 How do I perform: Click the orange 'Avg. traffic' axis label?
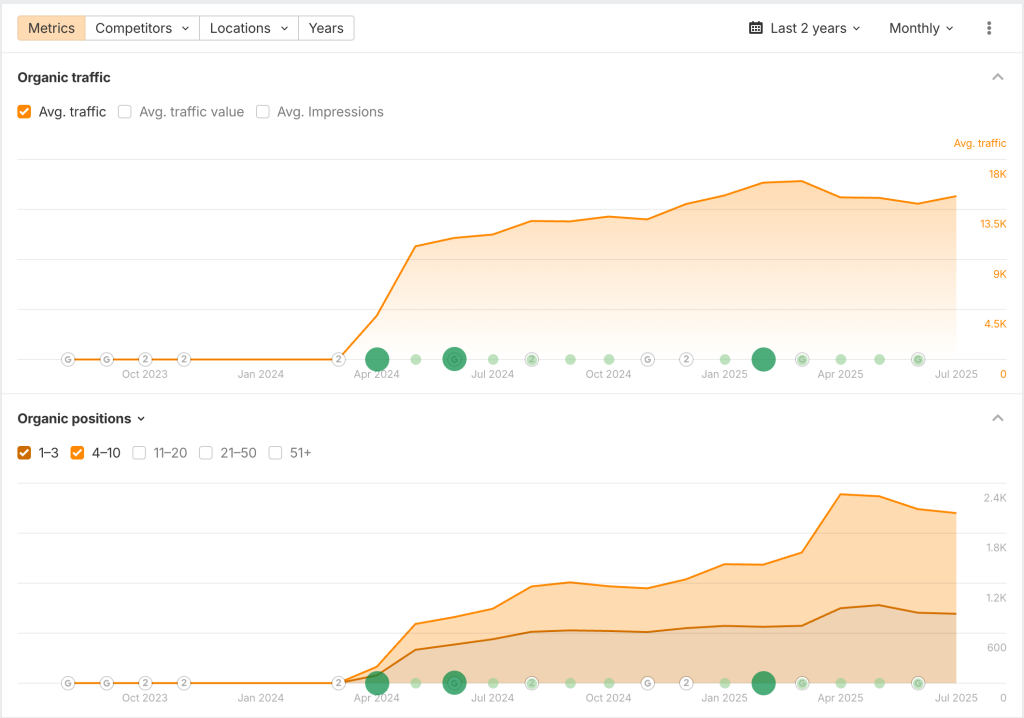[980, 143]
